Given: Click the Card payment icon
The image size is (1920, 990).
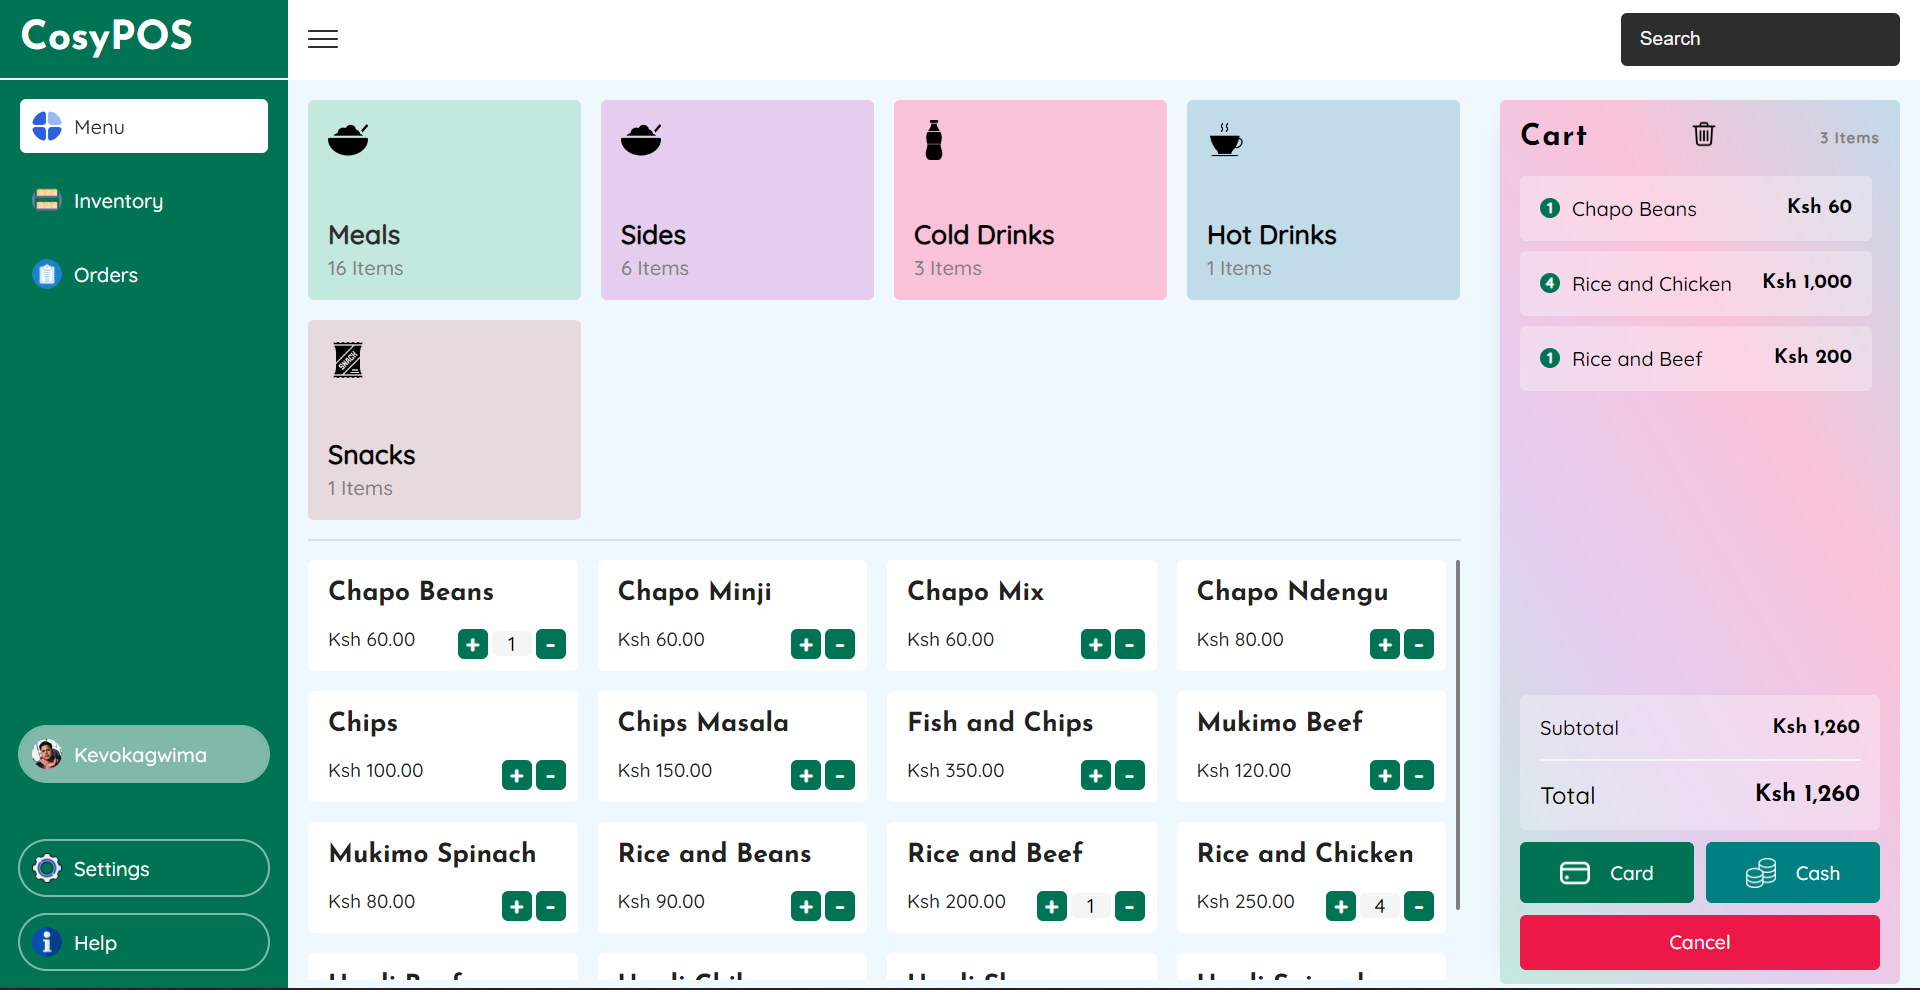Looking at the screenshot, I should tap(1573, 872).
